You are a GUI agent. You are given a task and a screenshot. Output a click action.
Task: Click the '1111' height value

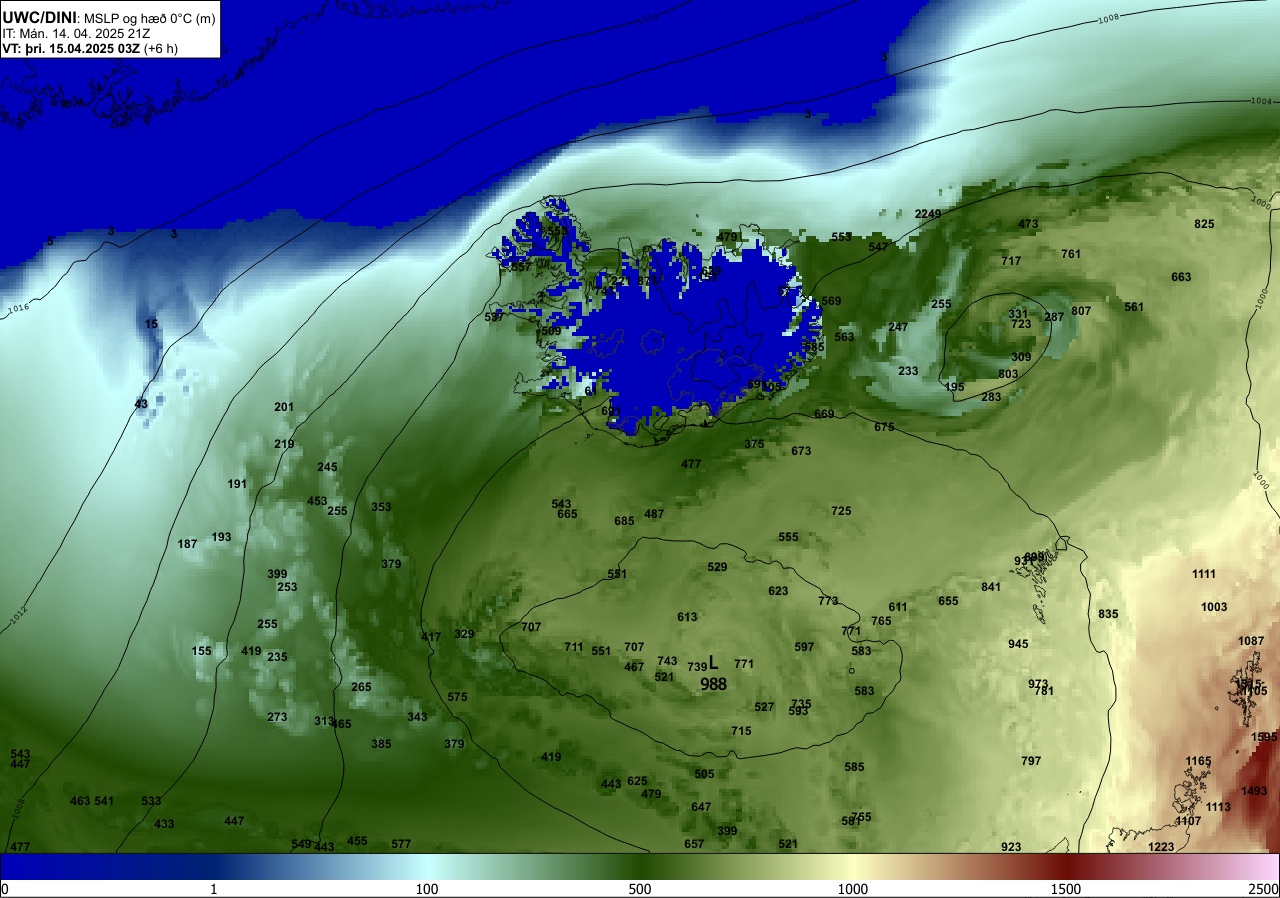(1204, 574)
